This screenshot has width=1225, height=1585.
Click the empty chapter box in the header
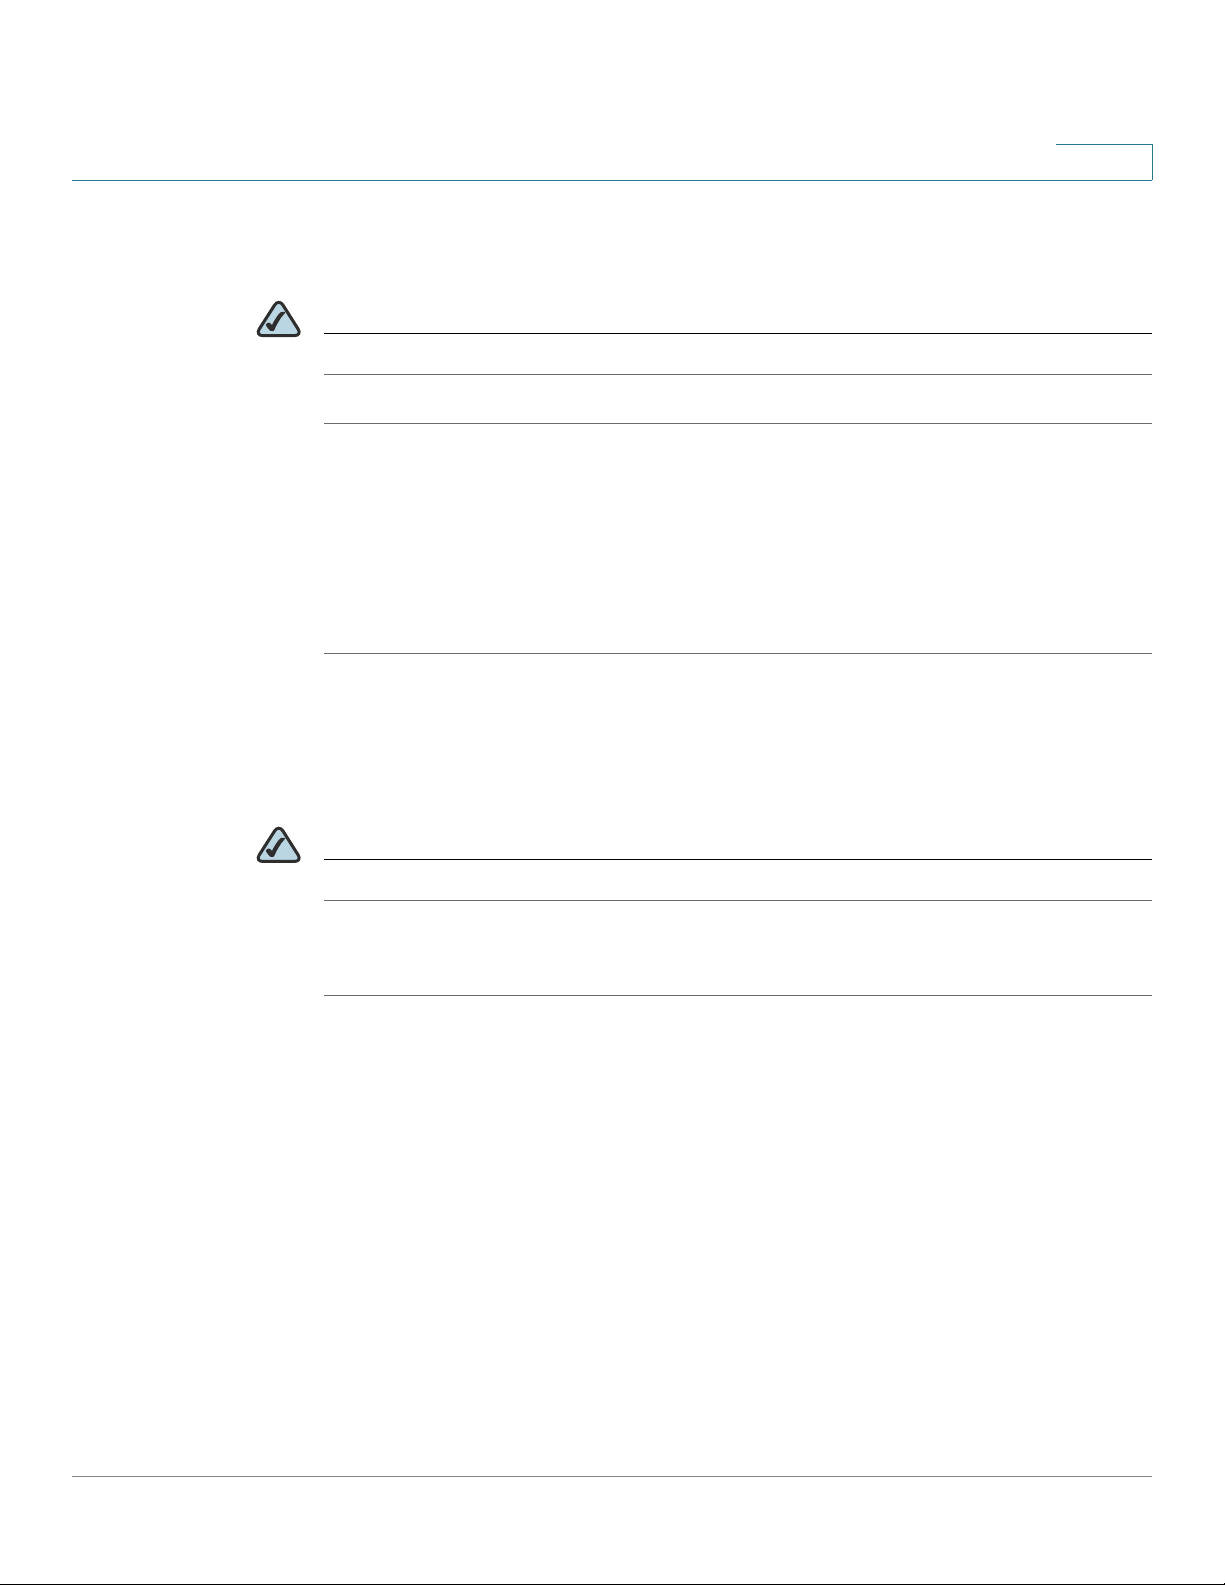pyautogui.click(x=1104, y=162)
